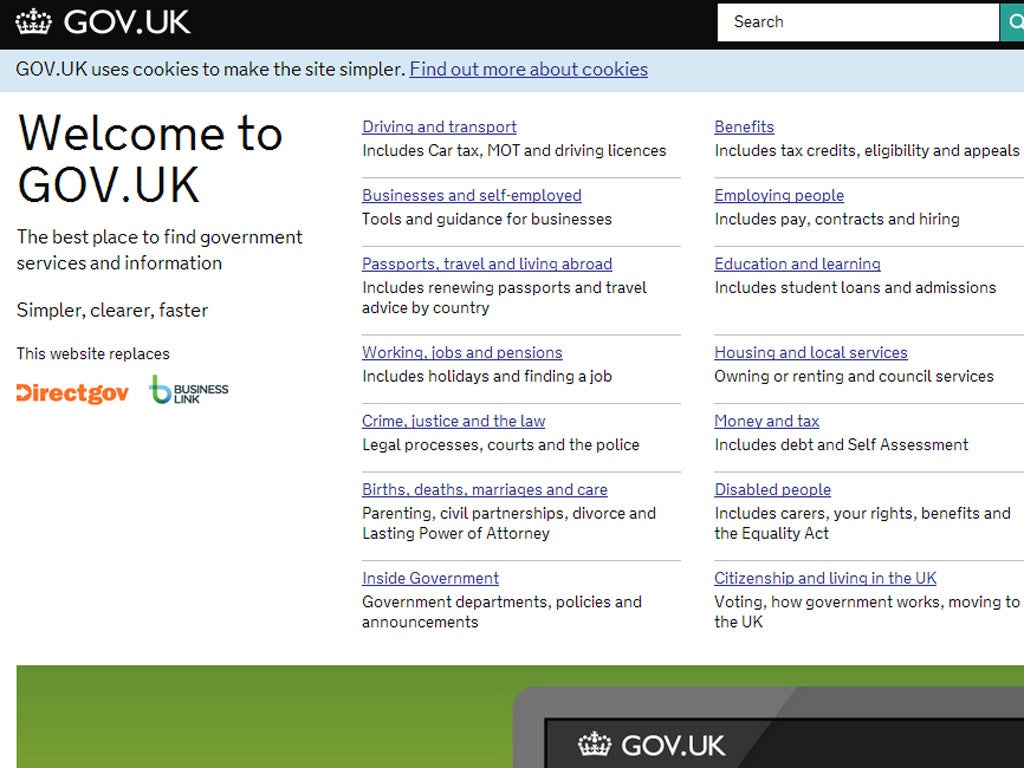Open Births, deaths, marriages and care

pos(485,489)
